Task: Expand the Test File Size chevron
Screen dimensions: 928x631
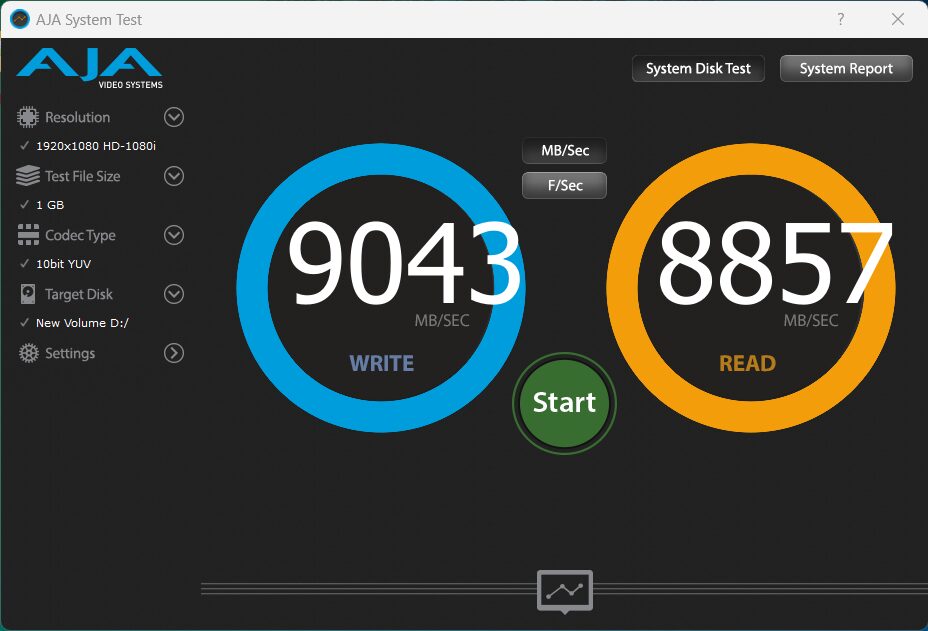Action: tap(173, 176)
